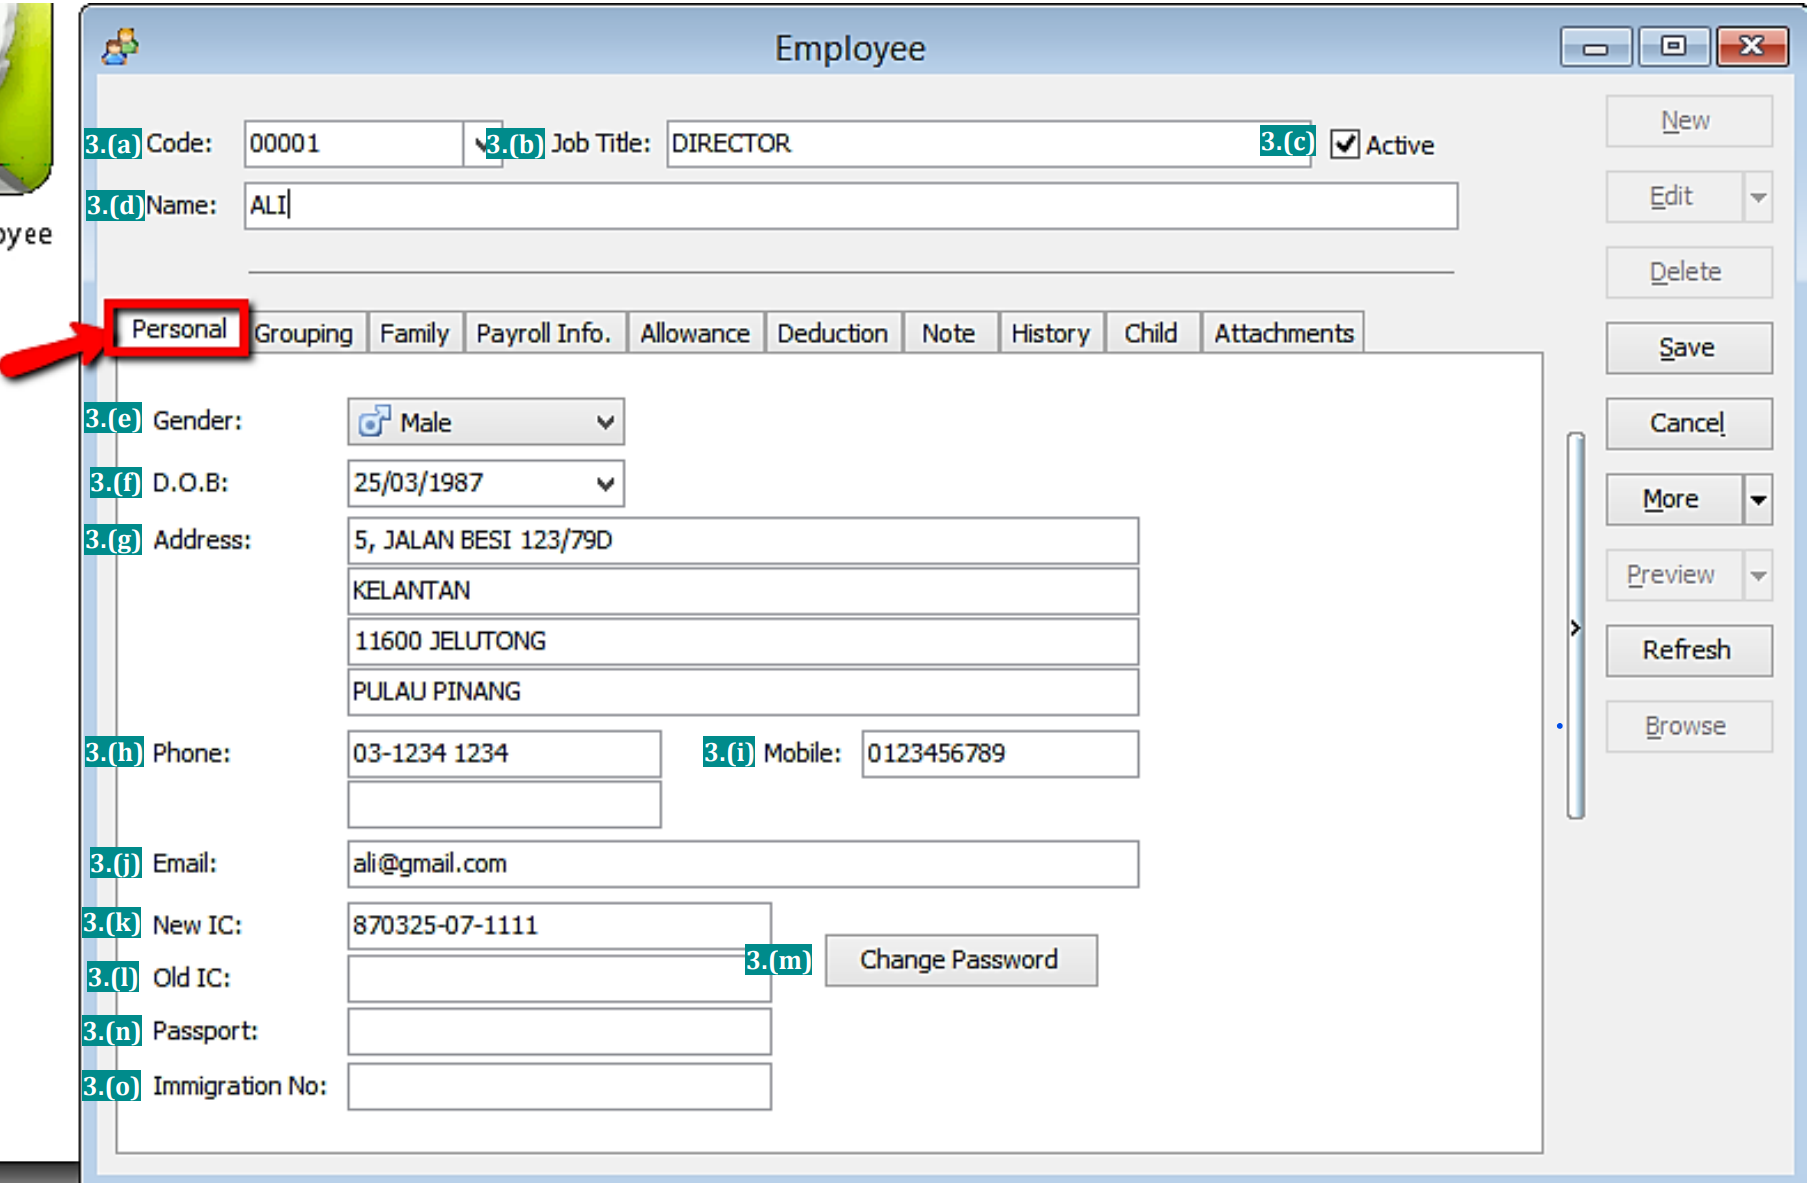Viewport: 1807px width, 1183px height.
Task: Click the Phone field 03-1234 1234
Action: click(x=504, y=754)
